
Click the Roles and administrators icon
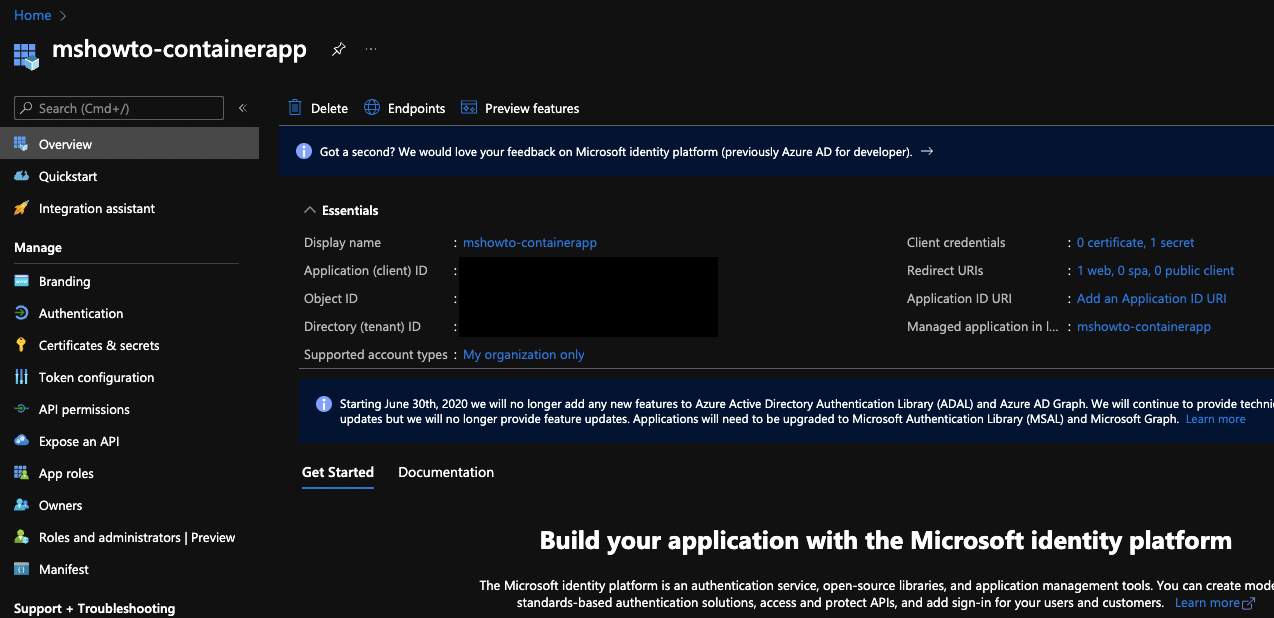[x=21, y=537]
